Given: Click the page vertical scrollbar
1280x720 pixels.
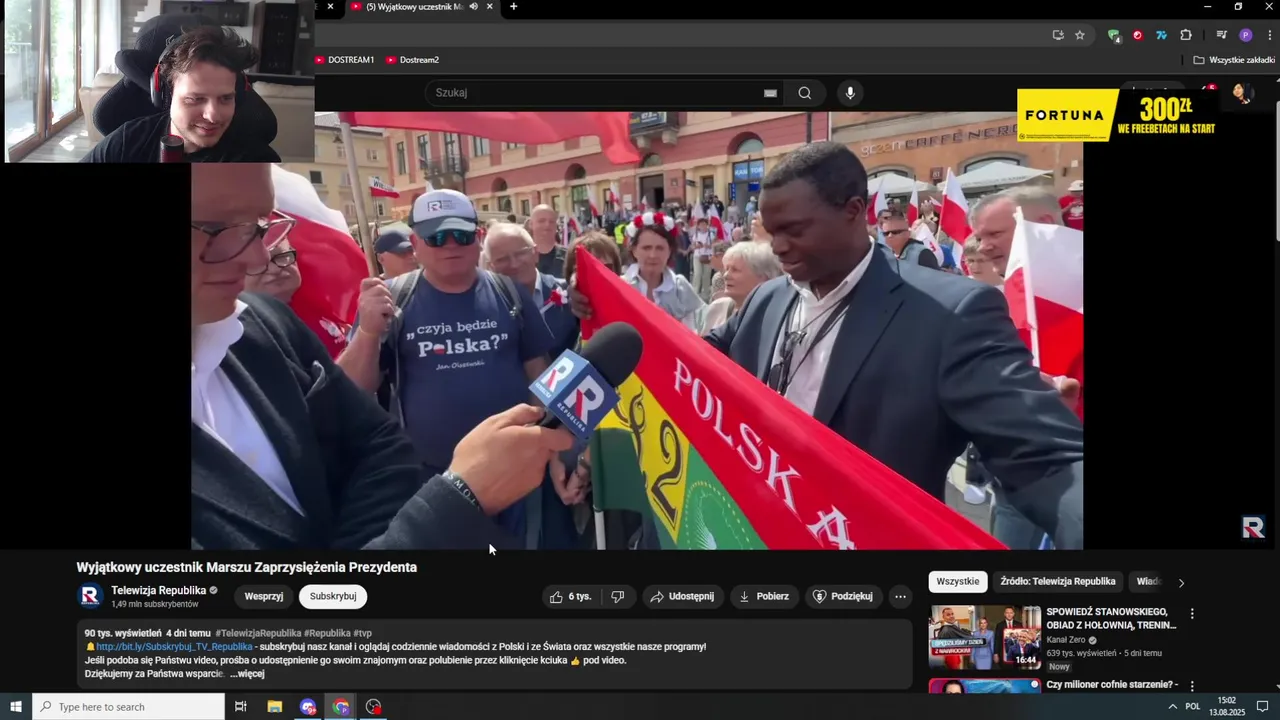Looking at the screenshot, I should click(1275, 160).
